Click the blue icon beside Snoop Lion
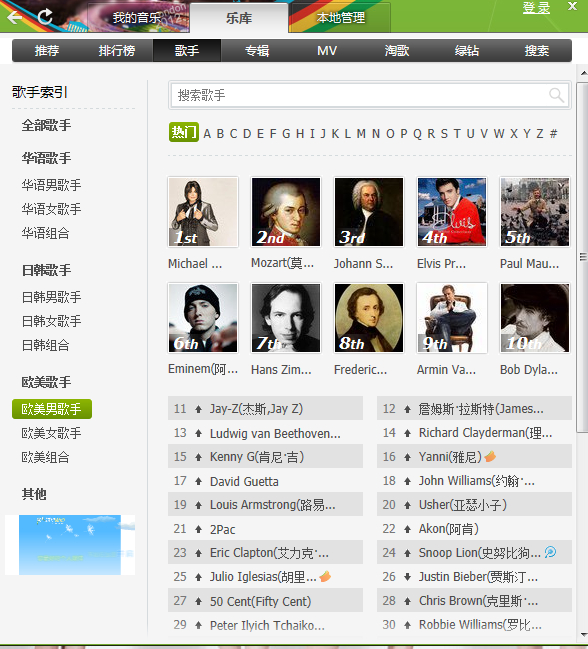This screenshot has width=588, height=649. [x=550, y=552]
